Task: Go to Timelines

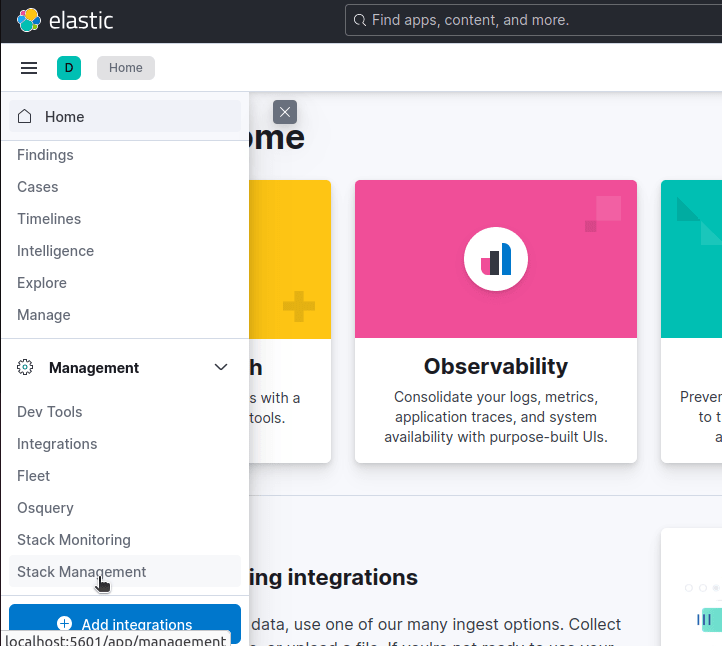Action: point(49,219)
